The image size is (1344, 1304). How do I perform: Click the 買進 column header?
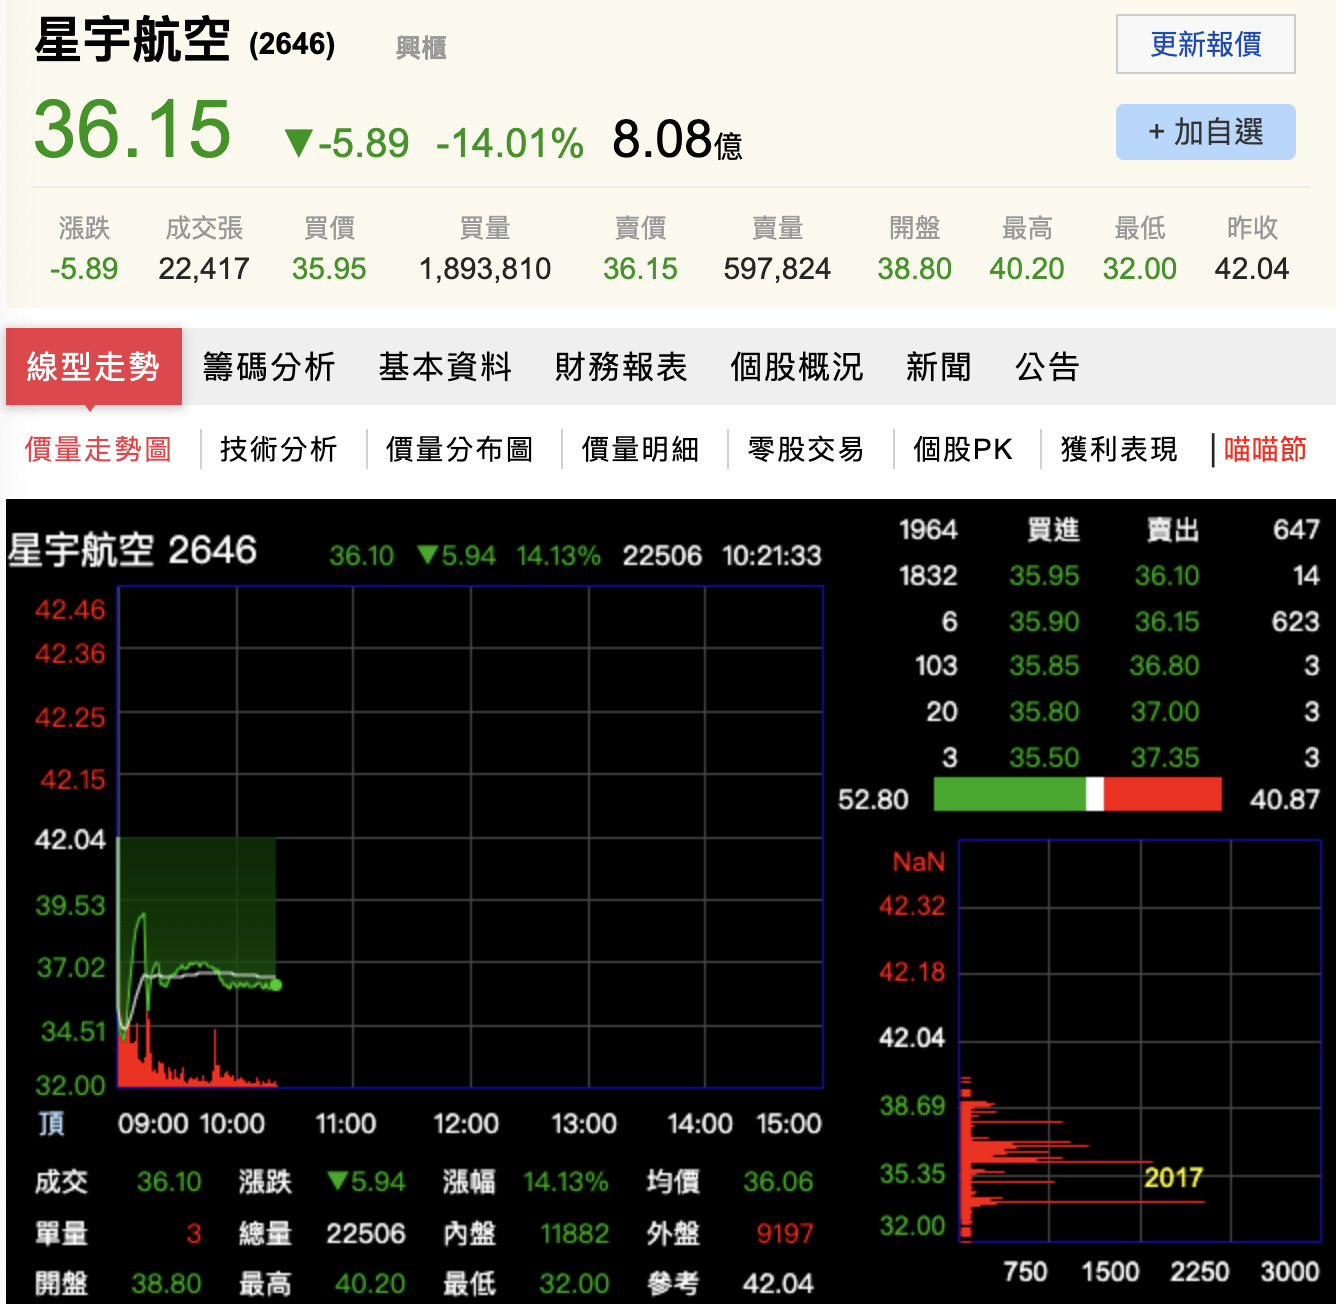[x=1053, y=530]
